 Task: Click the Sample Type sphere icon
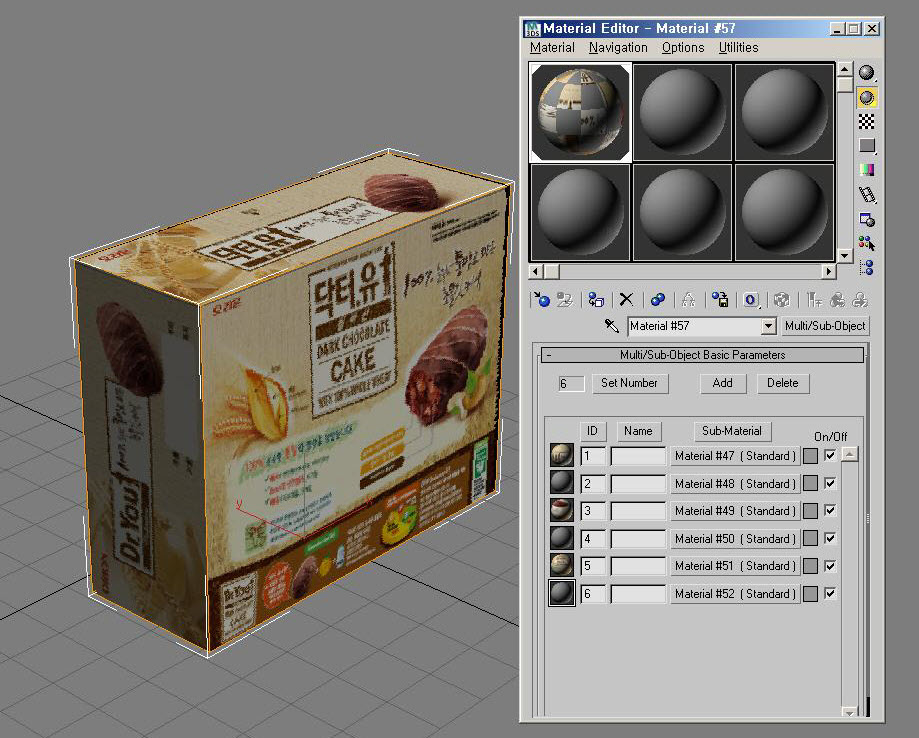[x=867, y=73]
